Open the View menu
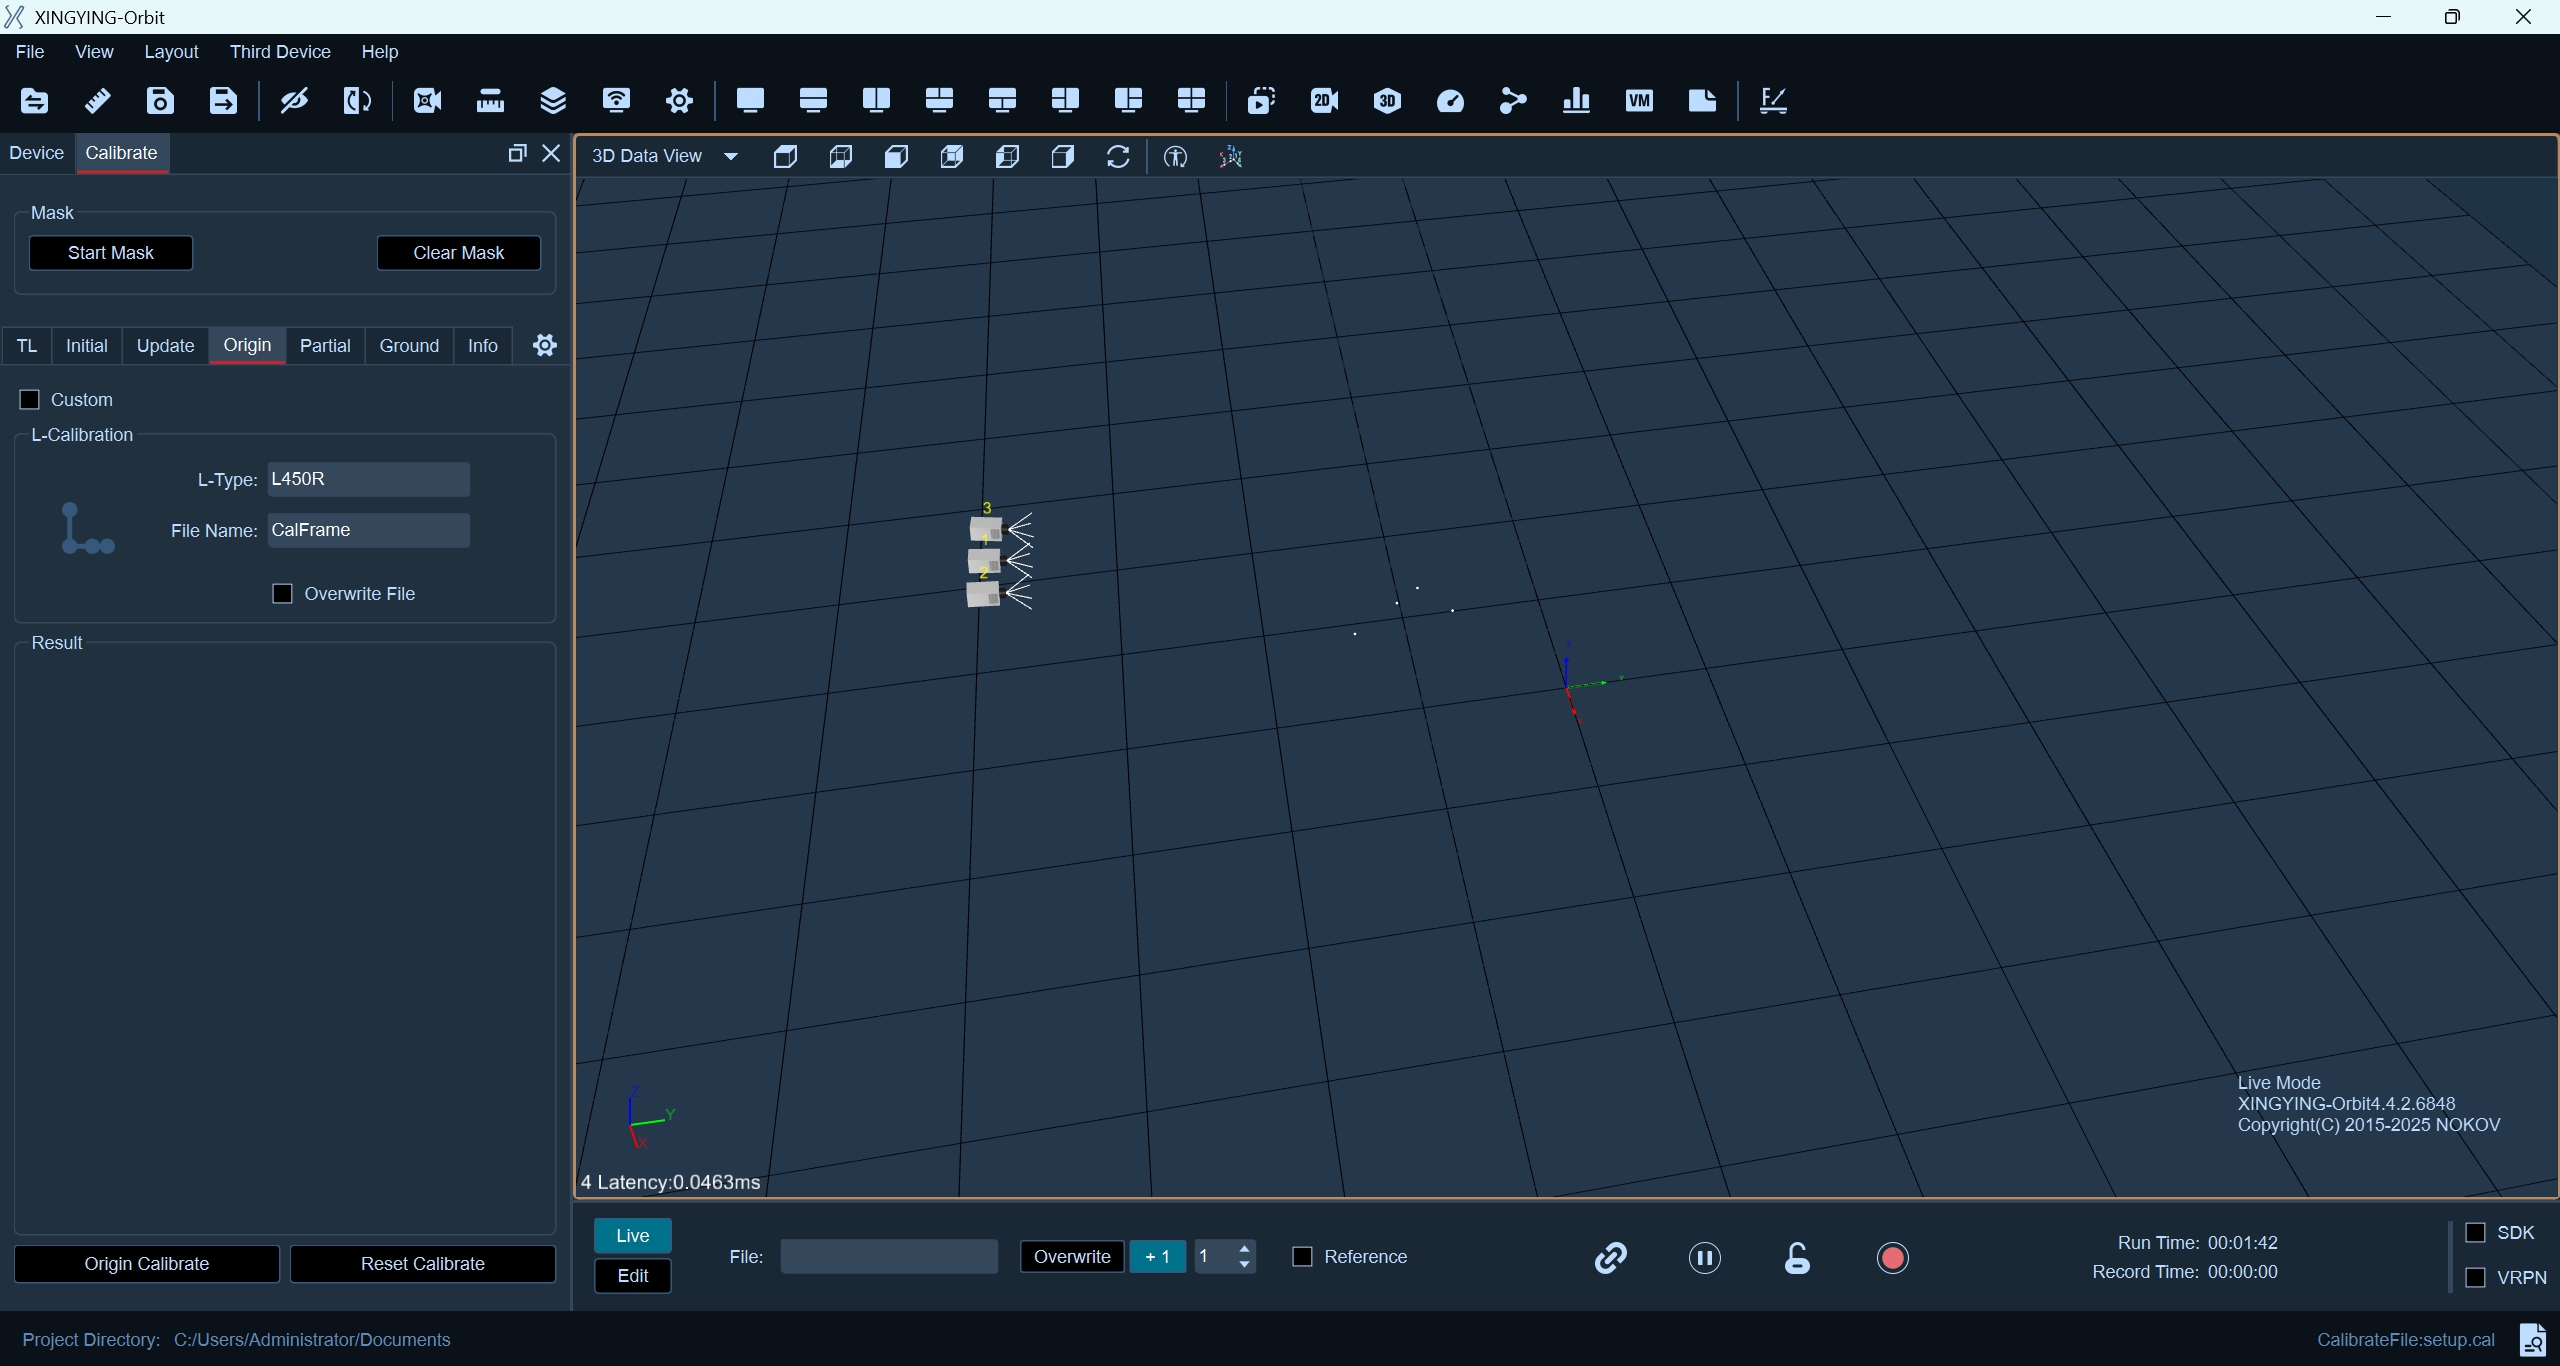Screen dimensions: 2560x1366 coord(94,52)
